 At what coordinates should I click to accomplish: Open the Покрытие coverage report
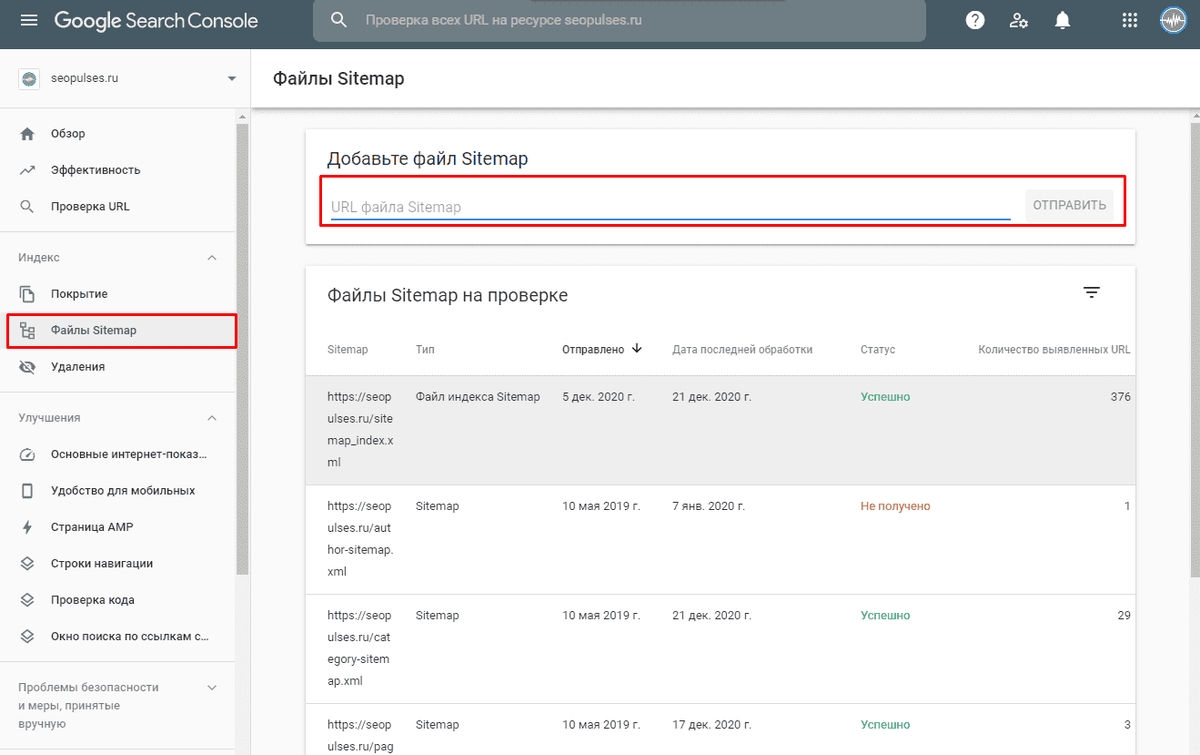coord(79,294)
